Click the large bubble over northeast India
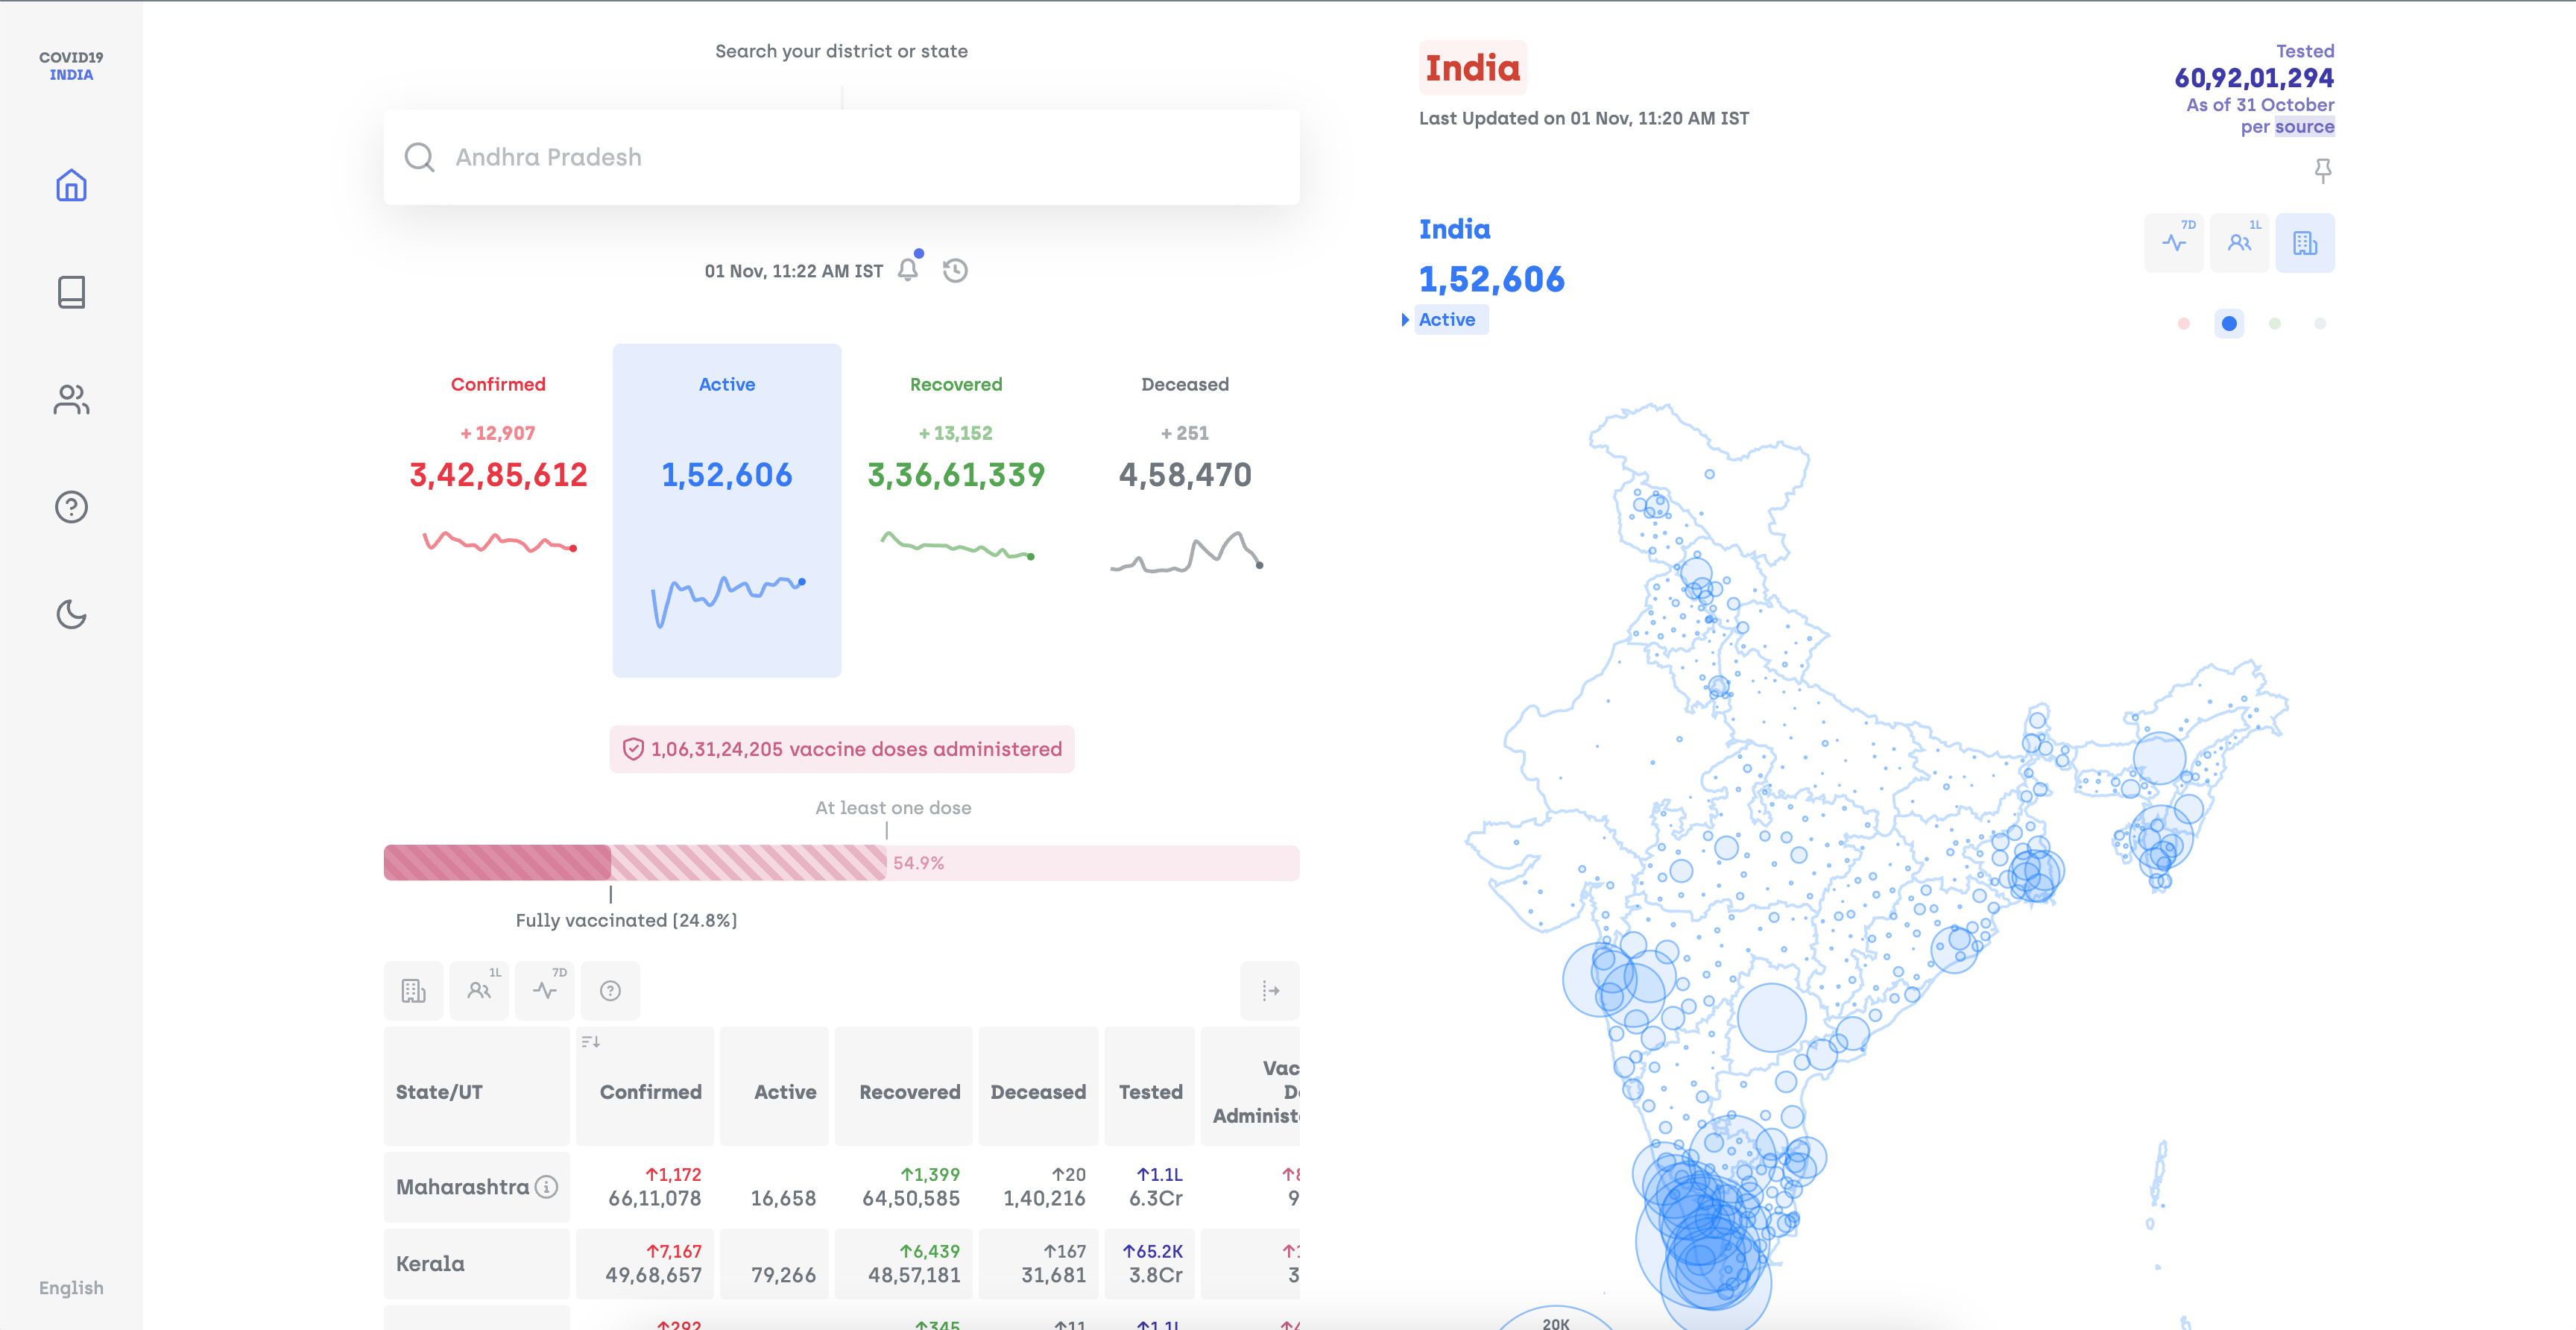 2160,758
